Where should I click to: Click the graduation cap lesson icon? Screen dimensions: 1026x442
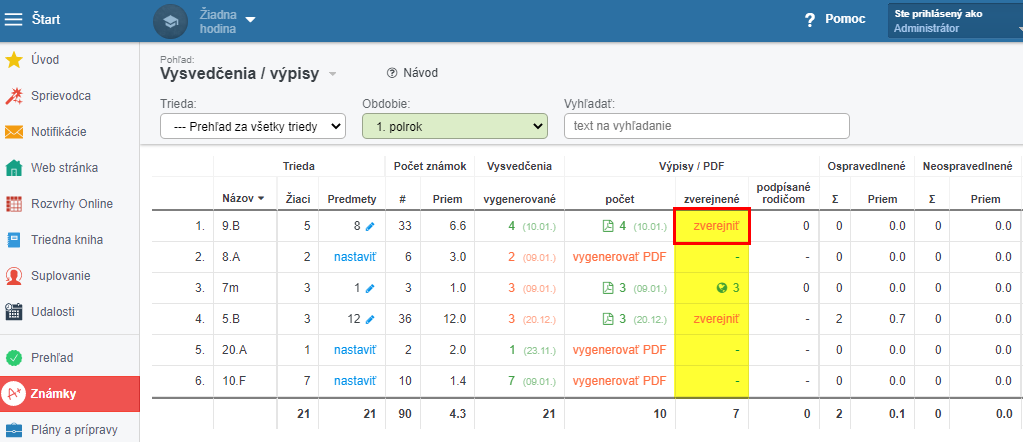170,22
